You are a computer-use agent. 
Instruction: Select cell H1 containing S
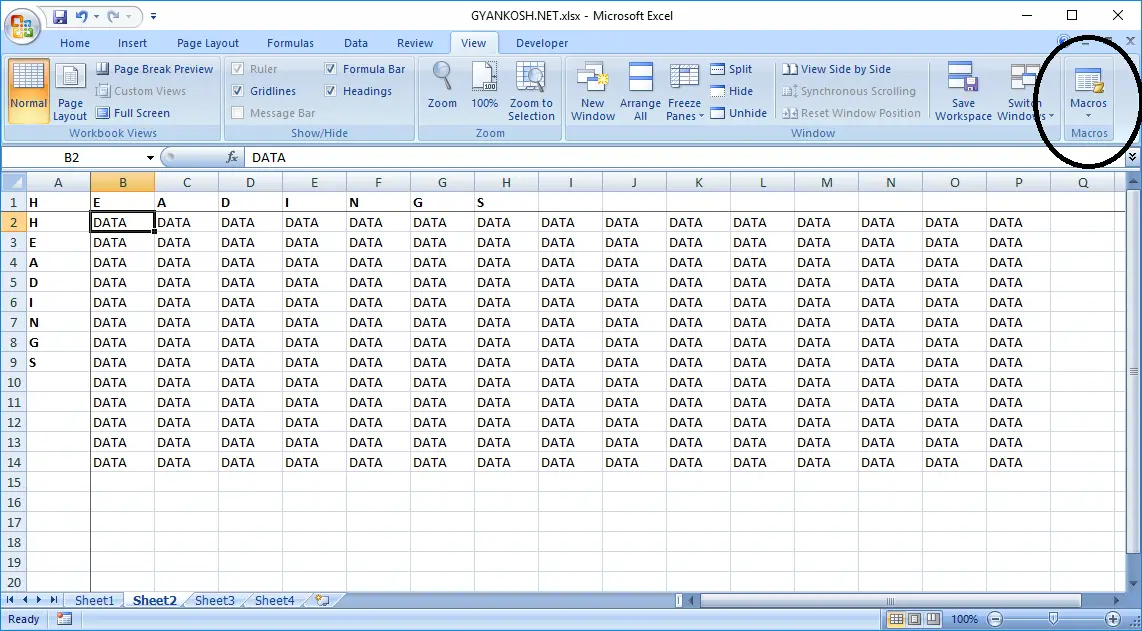pos(506,203)
